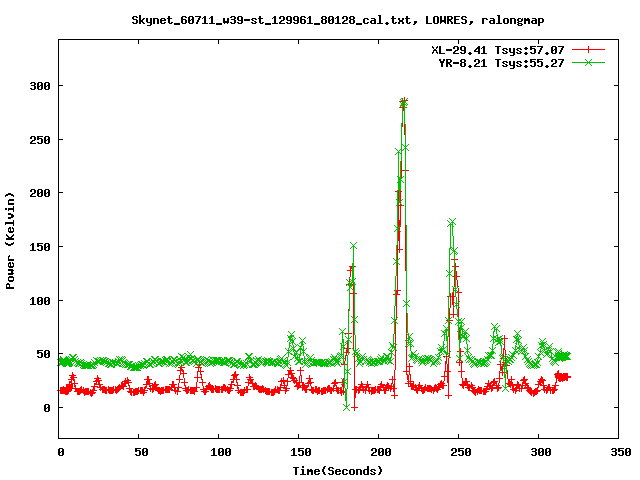Click the 300 tick label on the power axis
The image size is (640, 480).
pyautogui.click(x=40, y=86)
